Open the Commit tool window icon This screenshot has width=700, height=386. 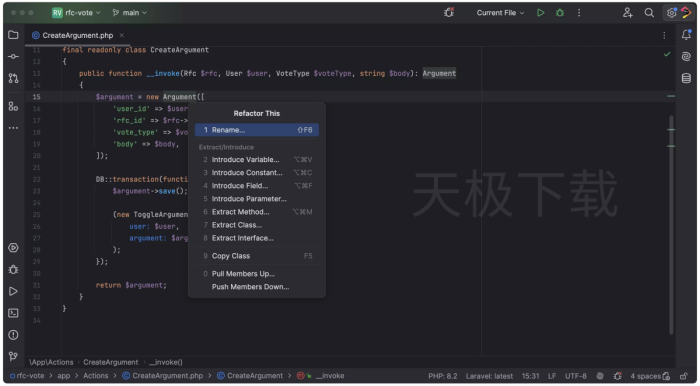[13, 56]
